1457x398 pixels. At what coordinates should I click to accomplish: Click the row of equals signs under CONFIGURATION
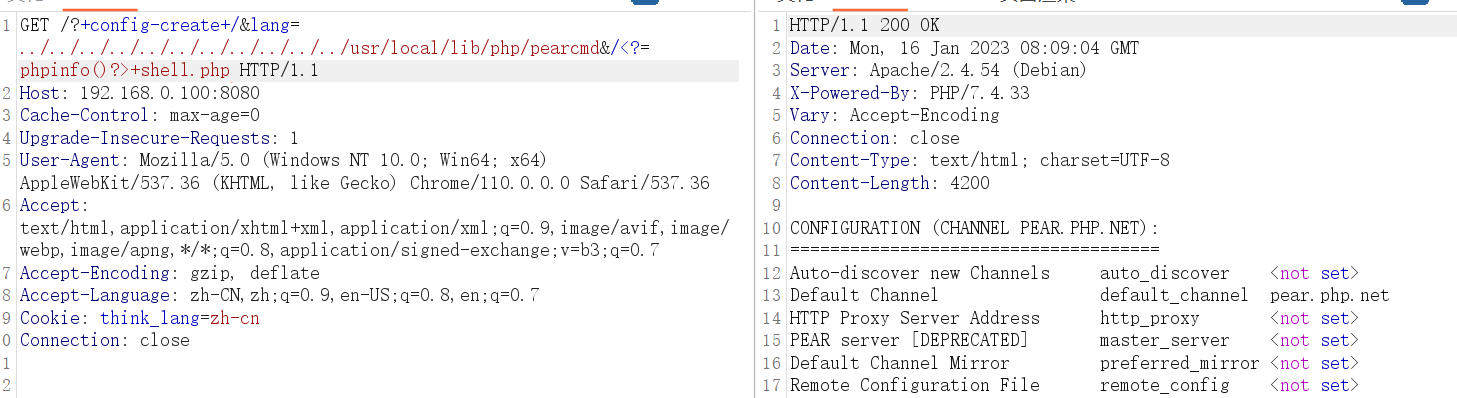coord(975,249)
